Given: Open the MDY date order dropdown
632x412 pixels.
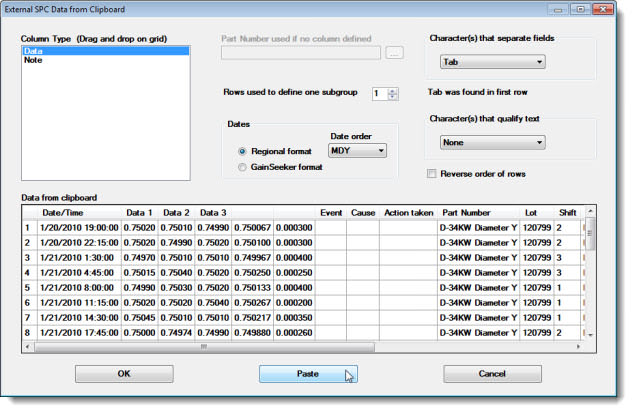Looking at the screenshot, I should click(357, 150).
